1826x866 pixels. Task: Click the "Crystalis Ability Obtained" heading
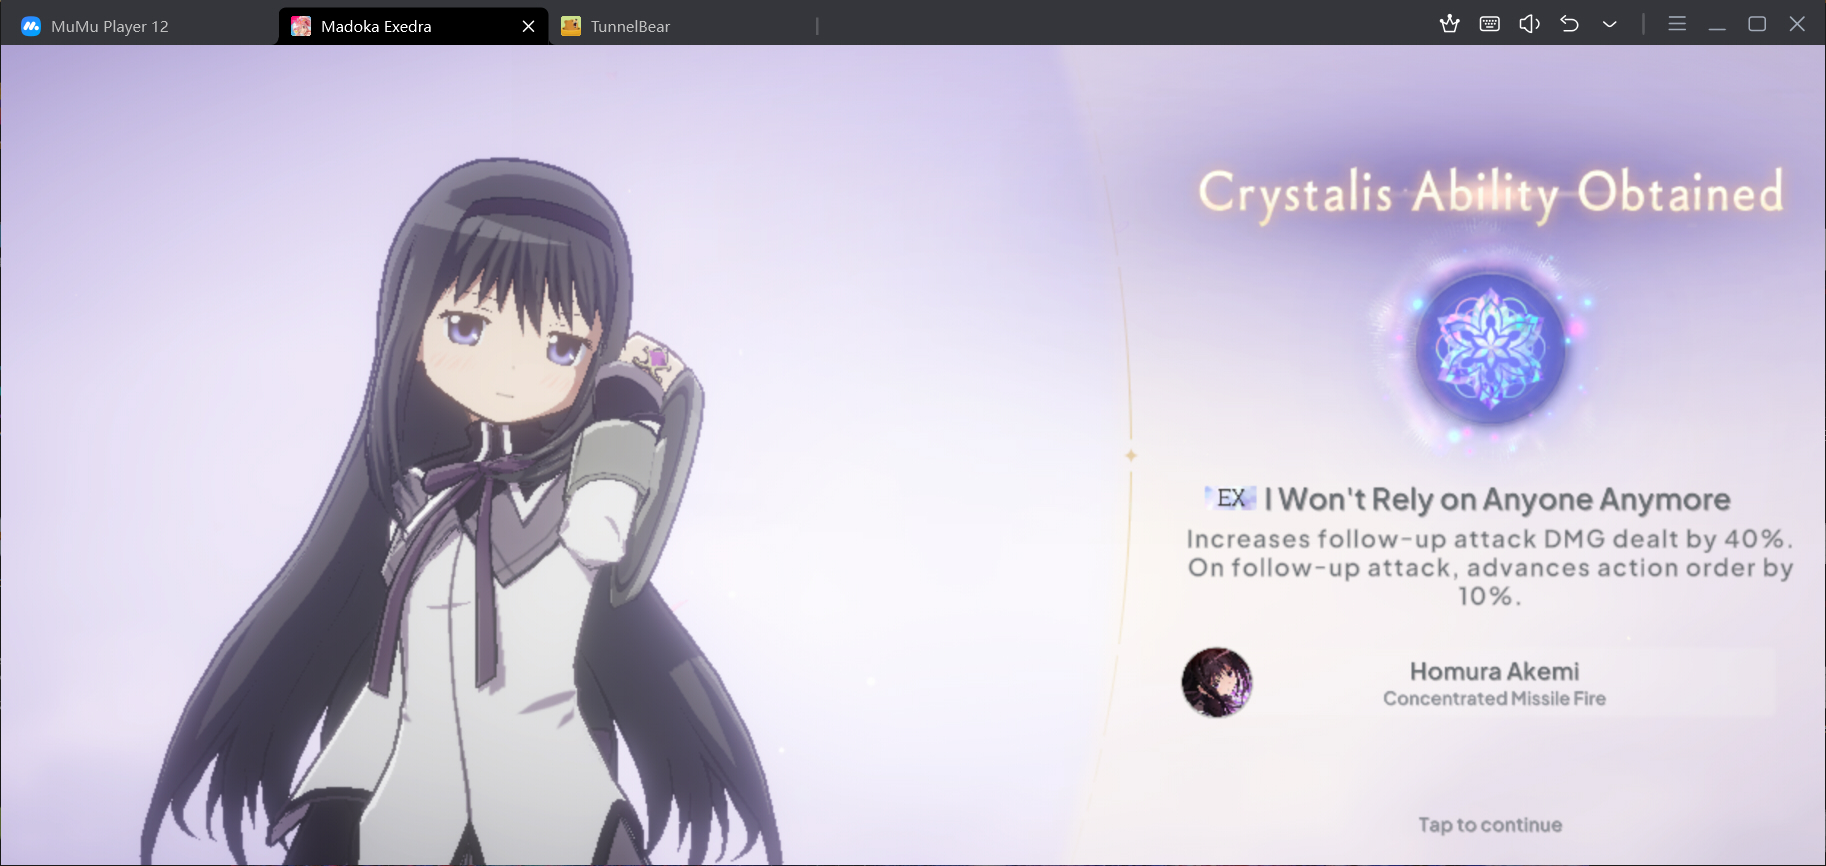[1490, 194]
